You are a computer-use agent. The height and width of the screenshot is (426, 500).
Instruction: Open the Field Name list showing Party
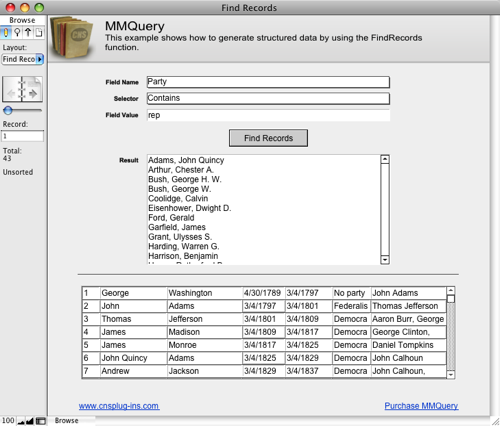click(x=268, y=82)
